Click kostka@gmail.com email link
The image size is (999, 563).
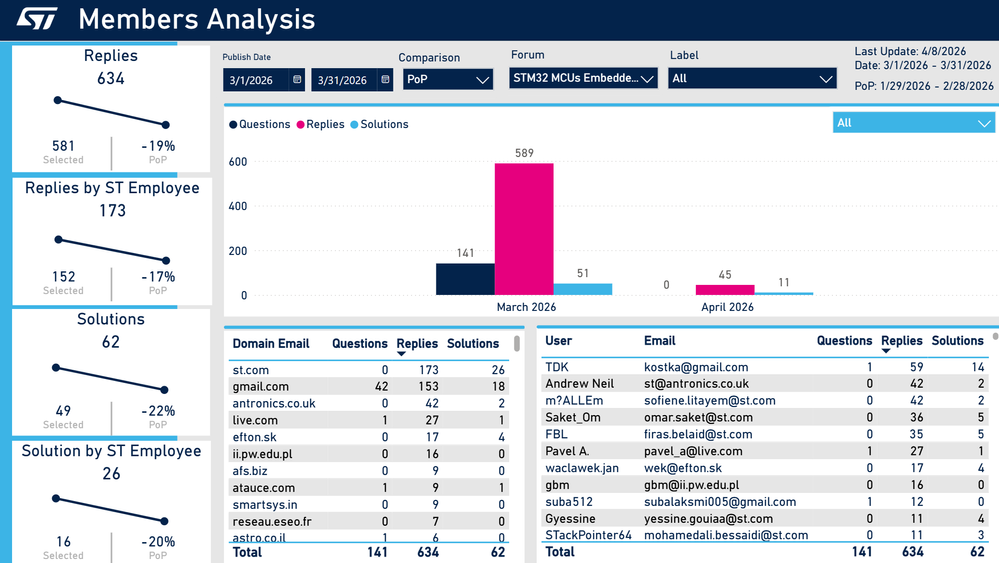click(696, 367)
